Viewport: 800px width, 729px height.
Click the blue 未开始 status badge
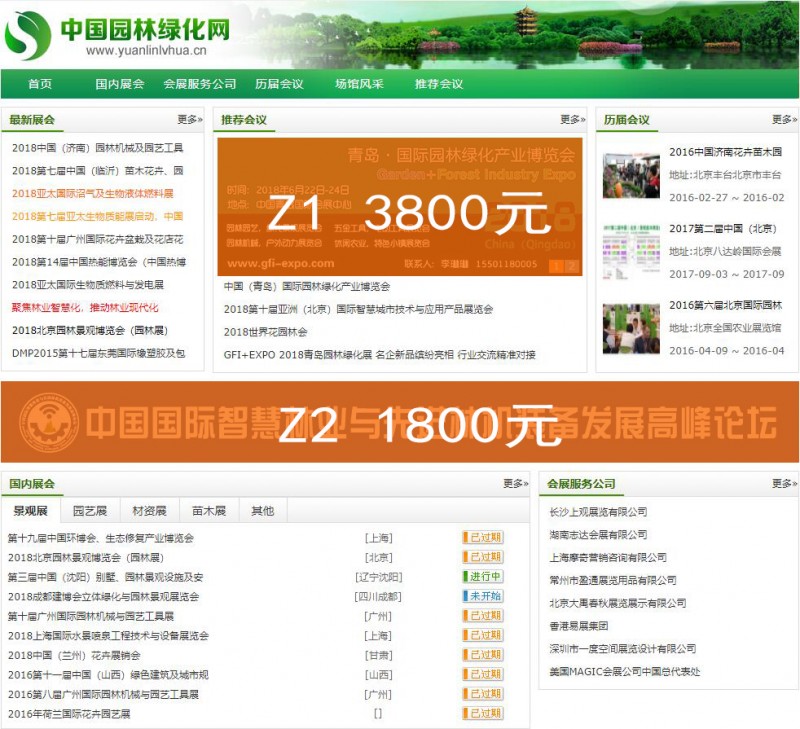click(x=482, y=596)
